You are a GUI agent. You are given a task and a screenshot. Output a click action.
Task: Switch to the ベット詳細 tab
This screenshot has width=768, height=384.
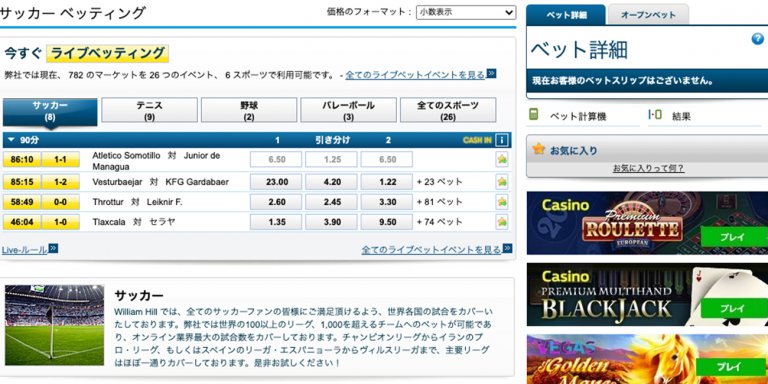point(566,15)
